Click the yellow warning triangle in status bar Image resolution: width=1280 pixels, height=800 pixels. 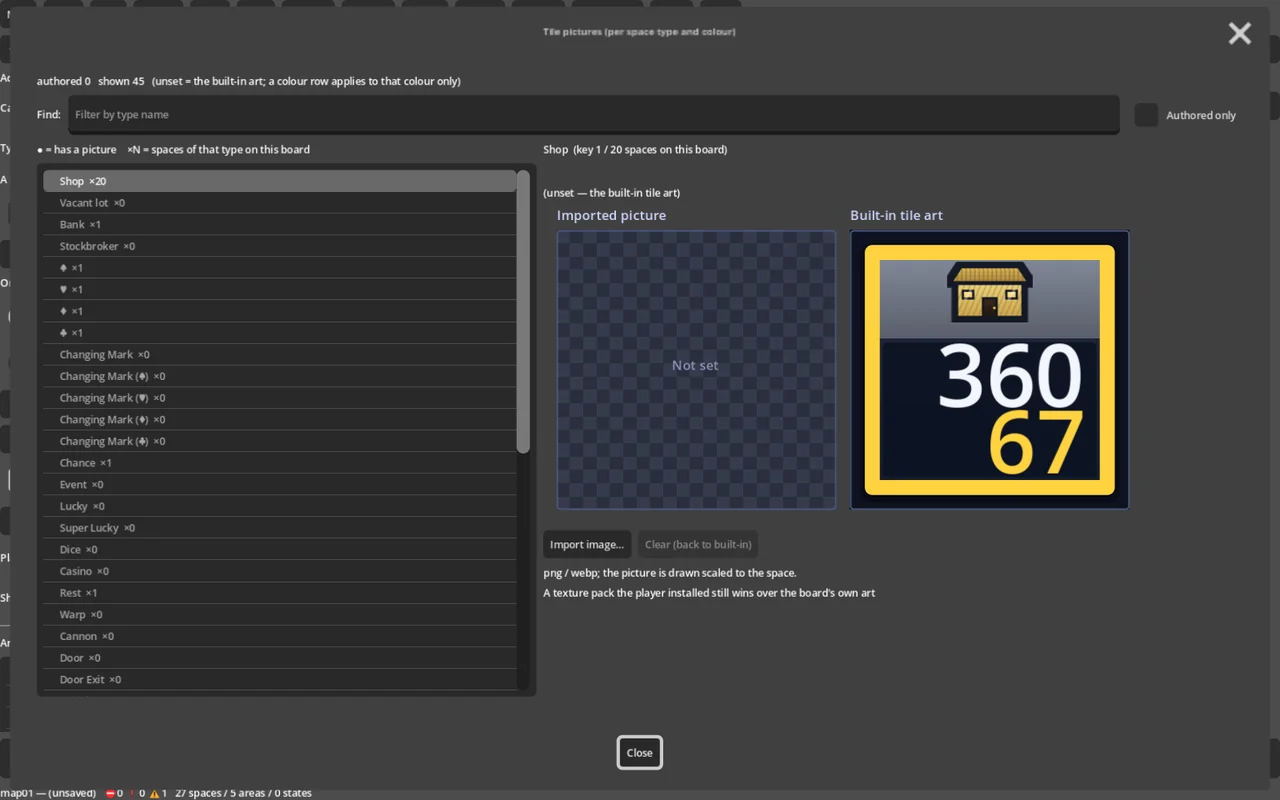coord(155,793)
